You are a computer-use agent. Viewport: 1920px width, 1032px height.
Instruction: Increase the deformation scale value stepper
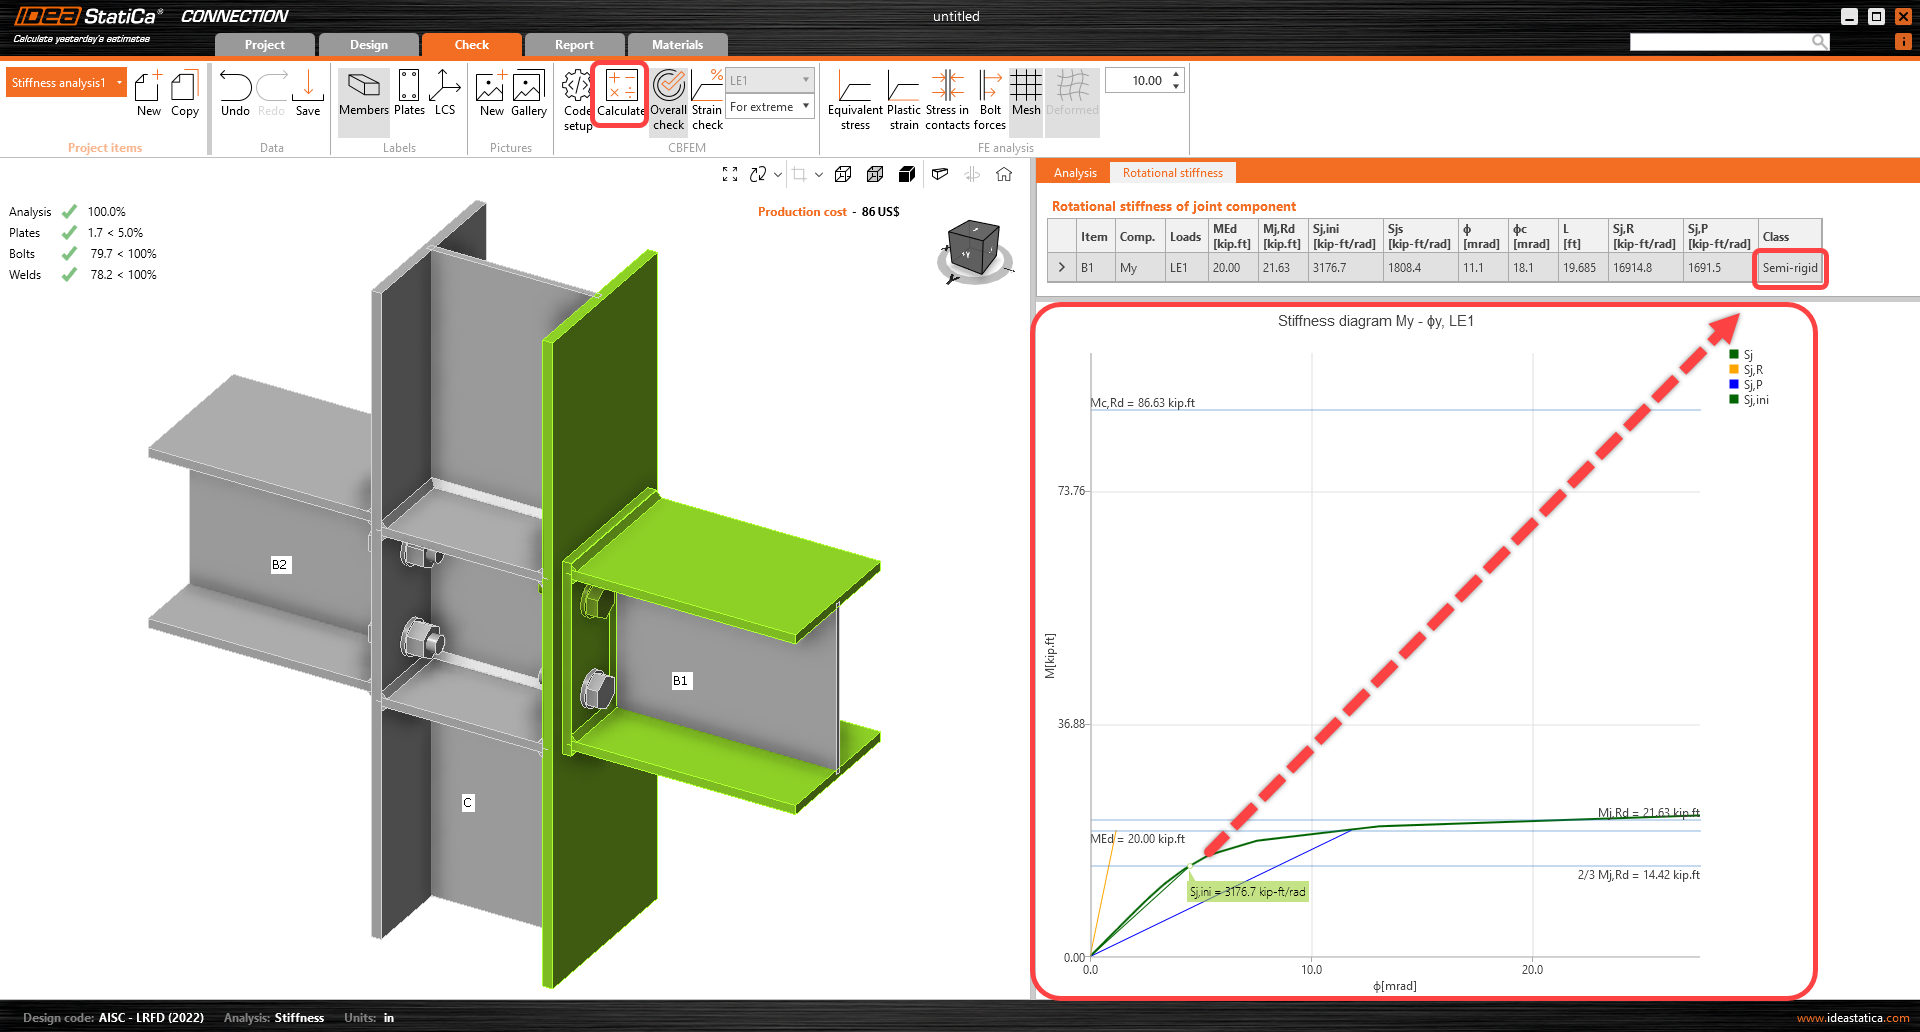(1176, 75)
